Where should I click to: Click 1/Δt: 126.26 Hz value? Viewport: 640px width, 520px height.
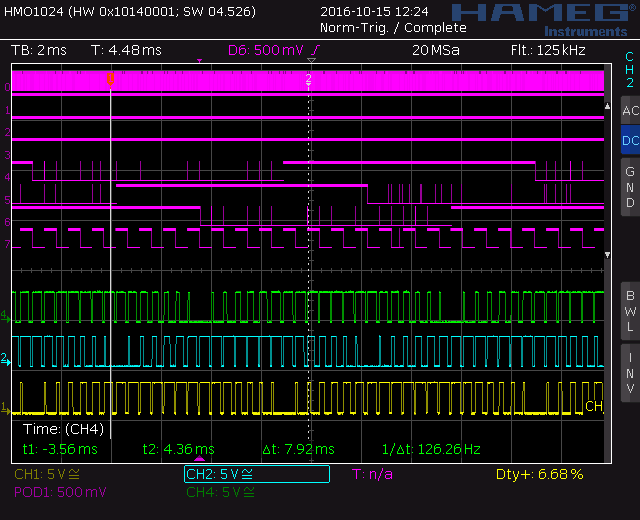point(431,449)
